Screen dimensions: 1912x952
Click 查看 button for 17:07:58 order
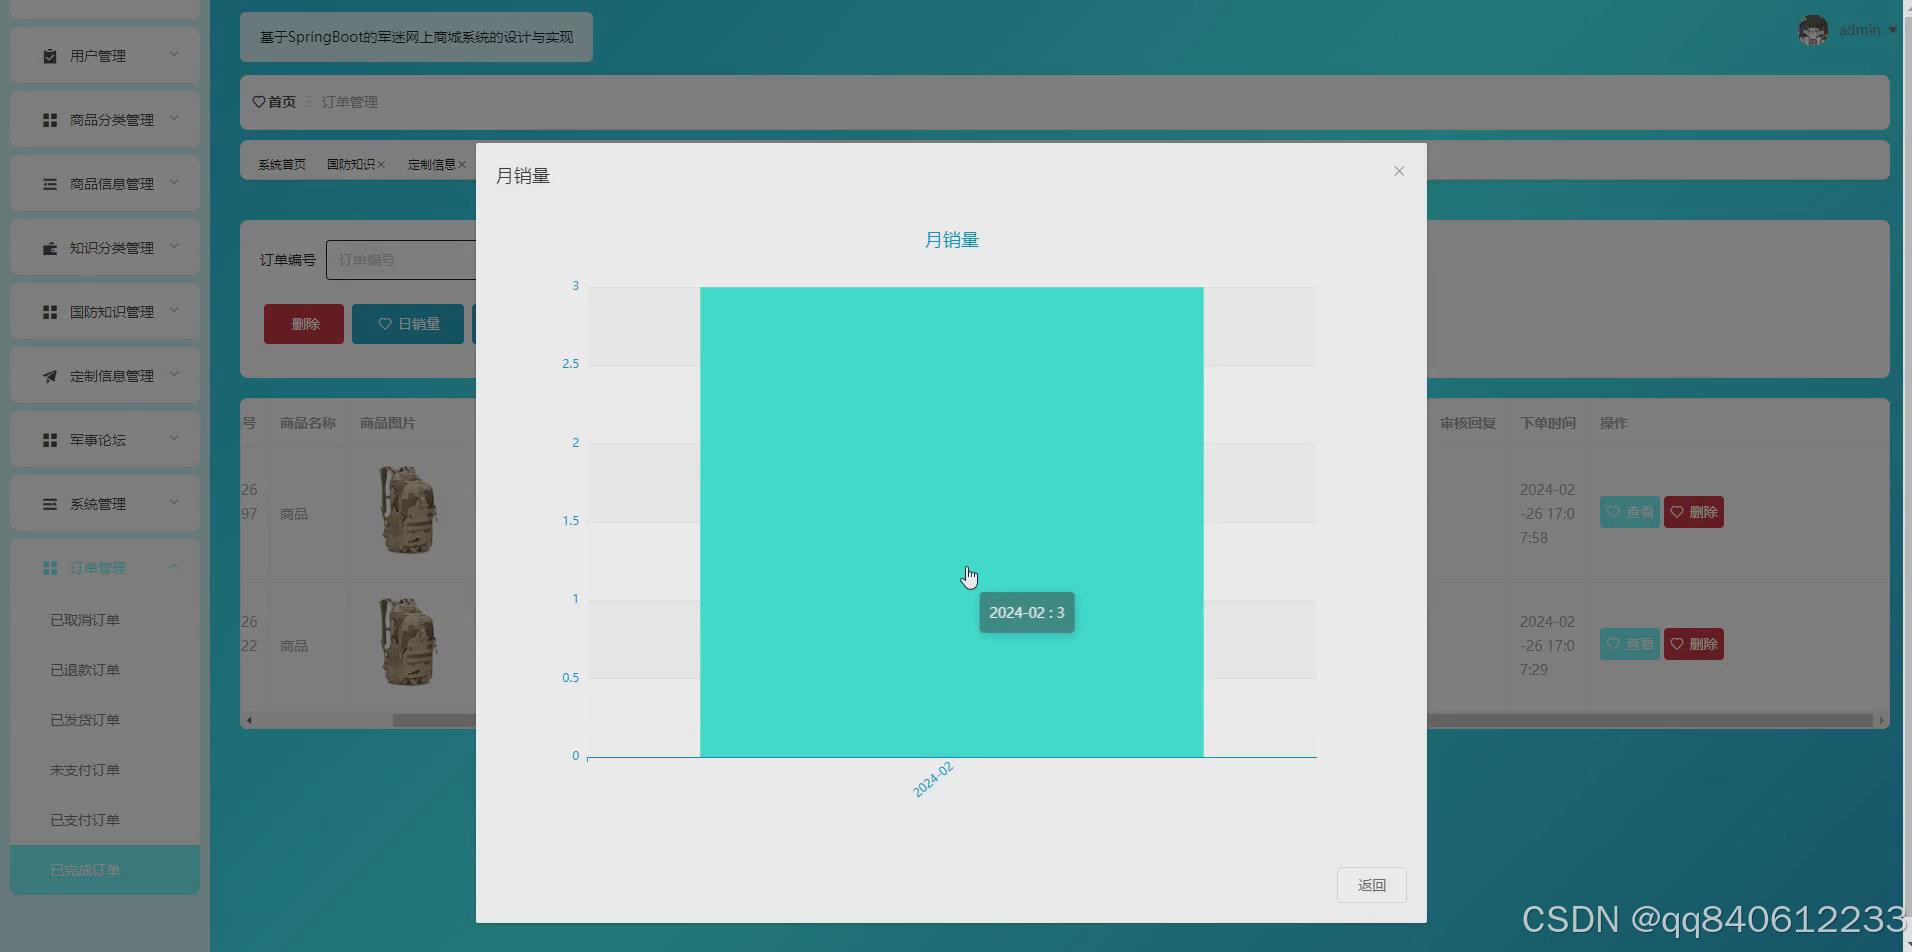(1629, 512)
